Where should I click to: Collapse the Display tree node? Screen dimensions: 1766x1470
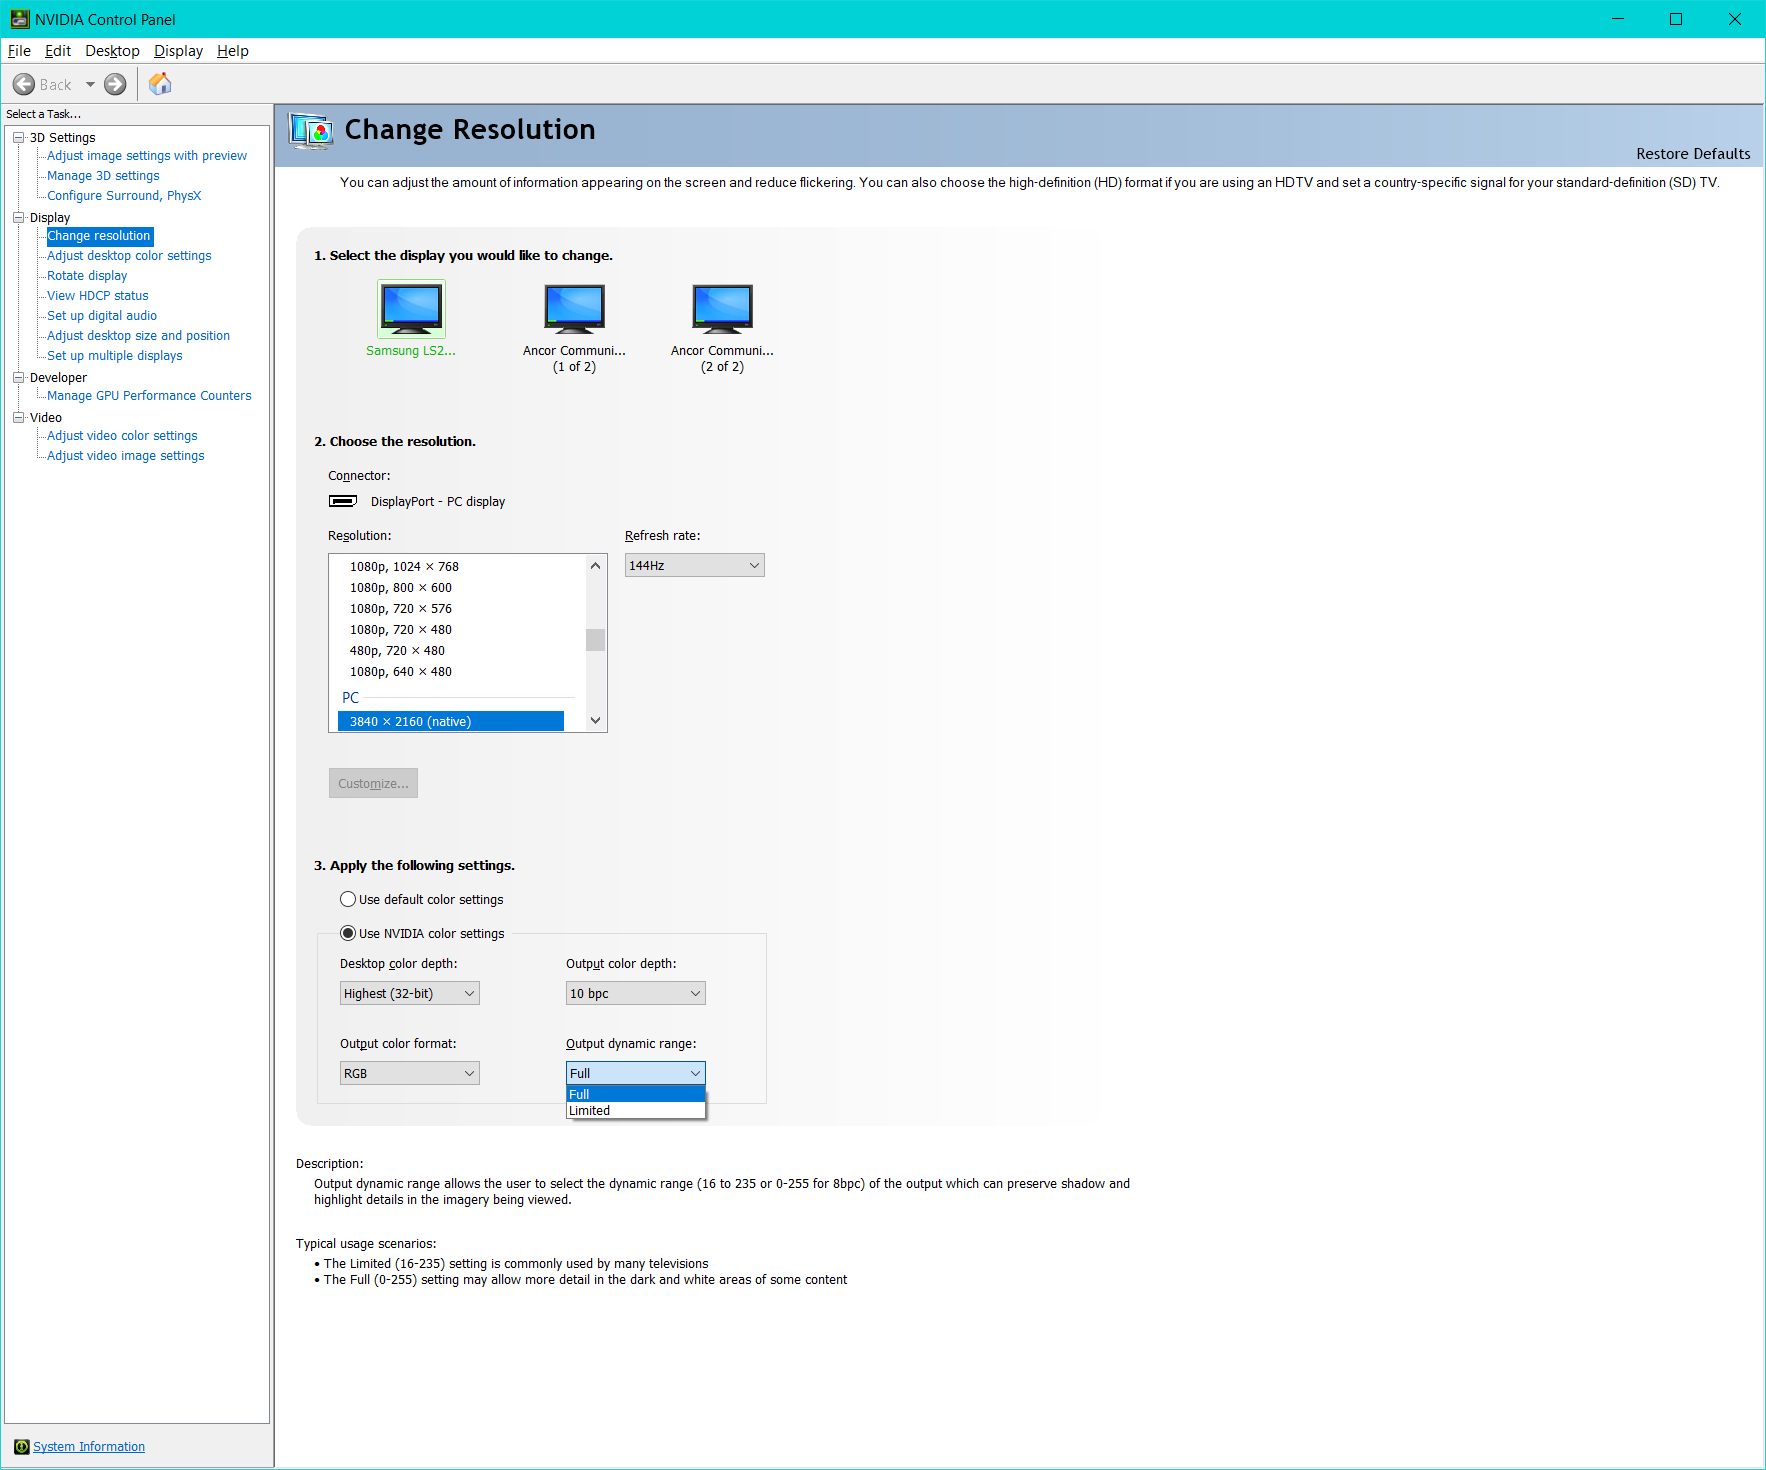tap(18, 218)
